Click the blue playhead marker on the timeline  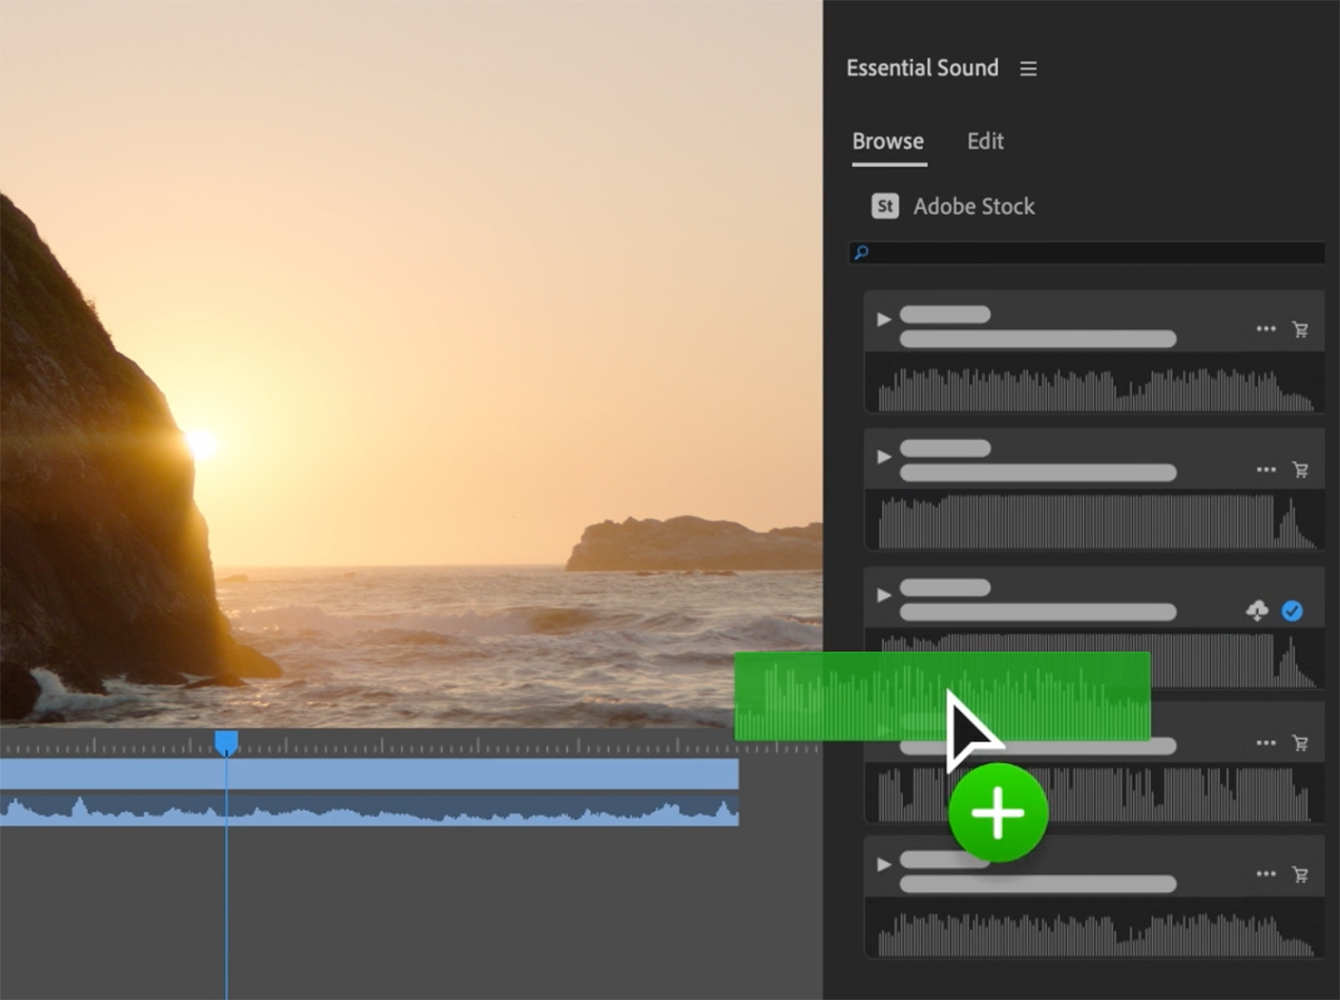tap(227, 742)
